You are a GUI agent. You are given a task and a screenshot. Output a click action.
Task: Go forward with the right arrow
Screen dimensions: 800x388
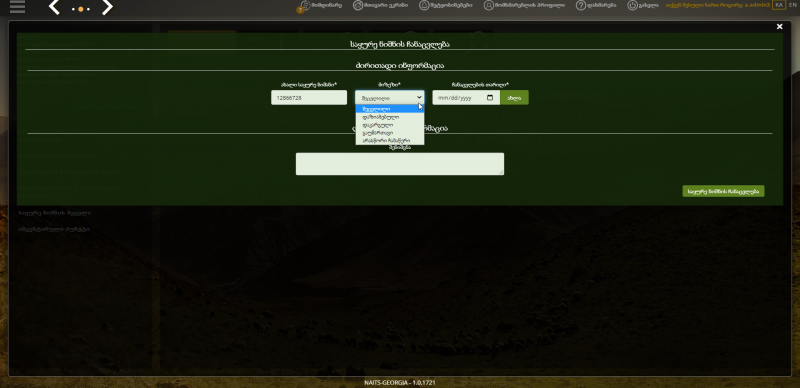pos(107,7)
